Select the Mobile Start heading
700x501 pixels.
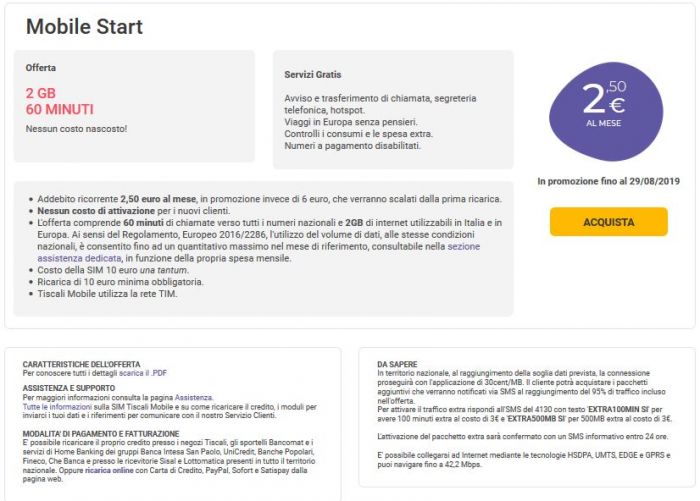(84, 26)
